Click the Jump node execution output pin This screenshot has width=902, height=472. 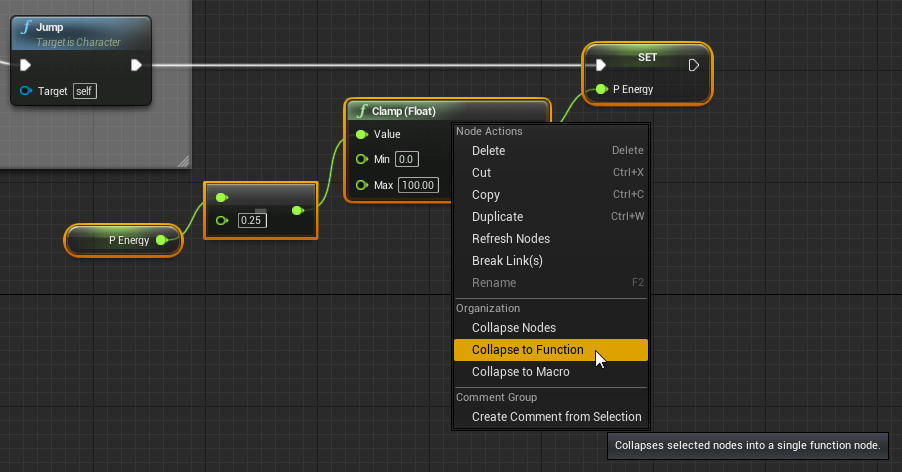point(136,66)
